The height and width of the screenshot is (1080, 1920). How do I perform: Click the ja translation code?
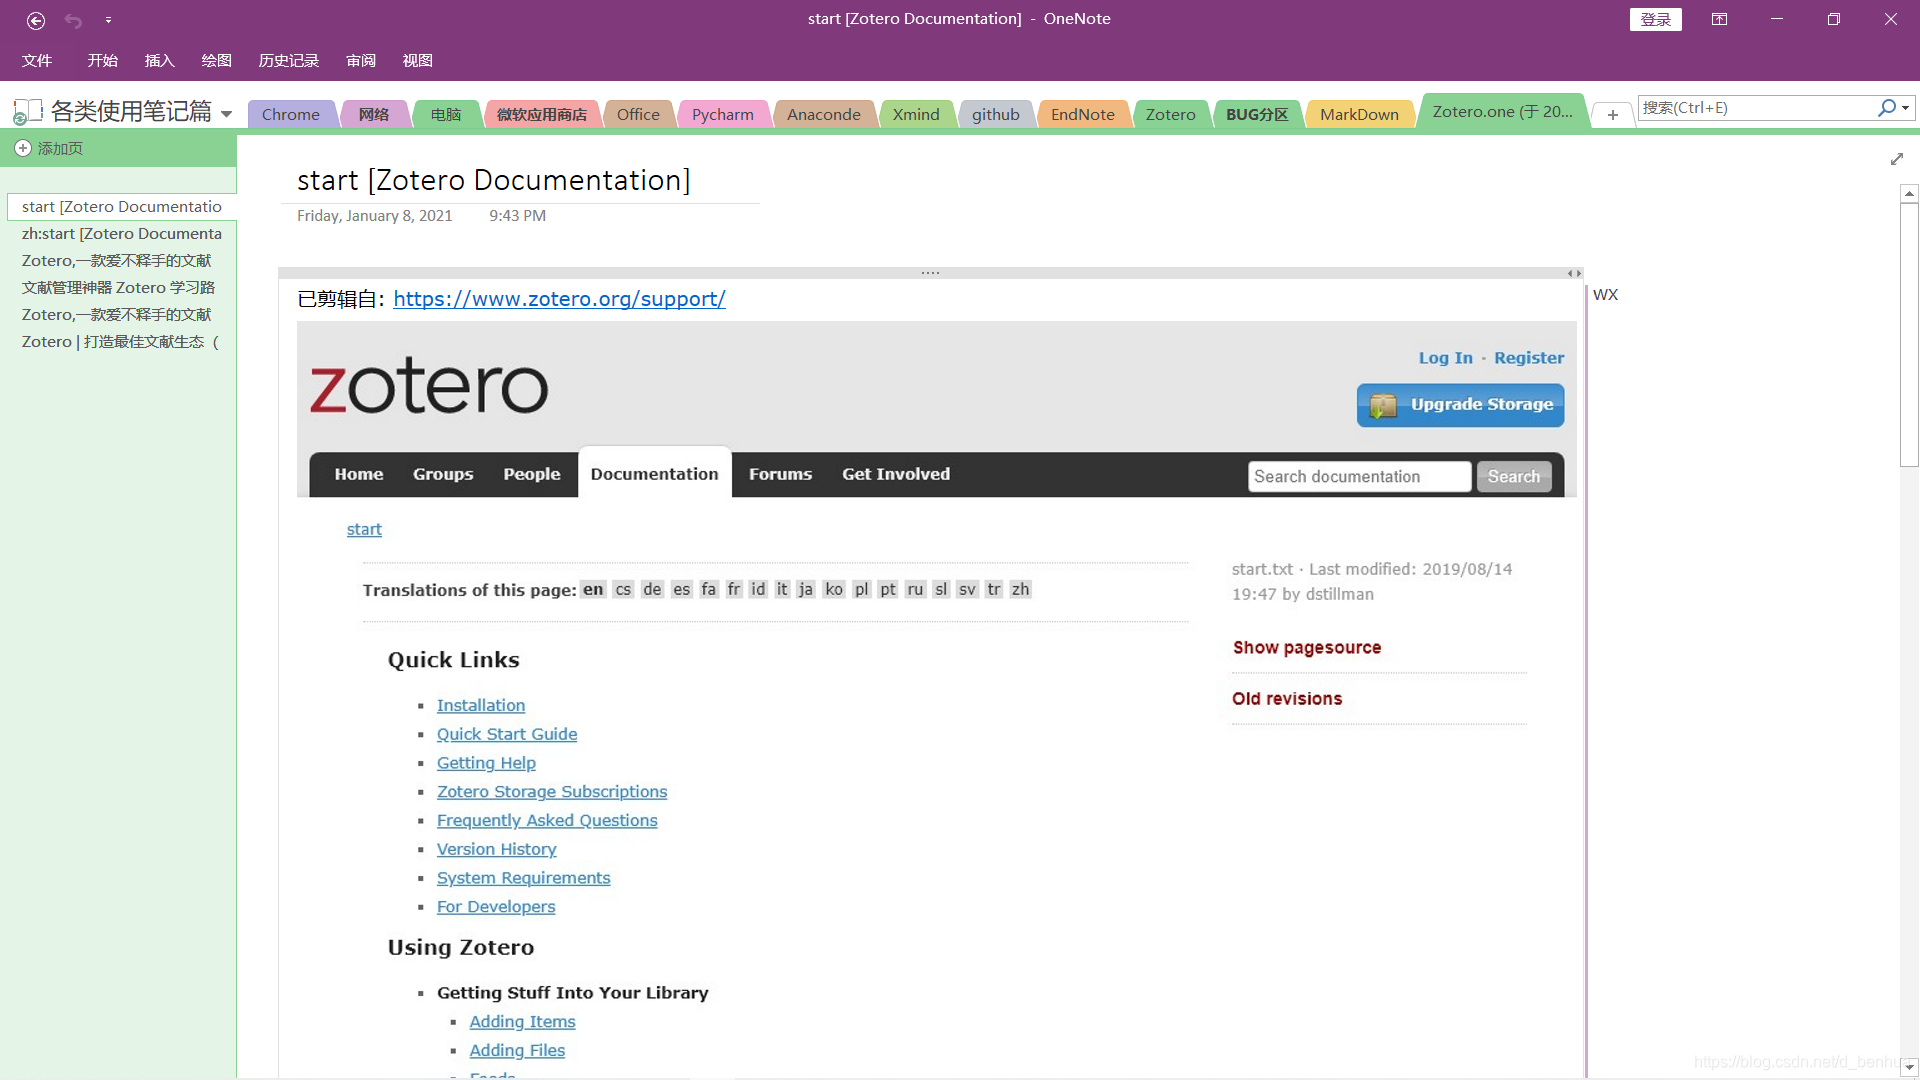click(x=805, y=589)
